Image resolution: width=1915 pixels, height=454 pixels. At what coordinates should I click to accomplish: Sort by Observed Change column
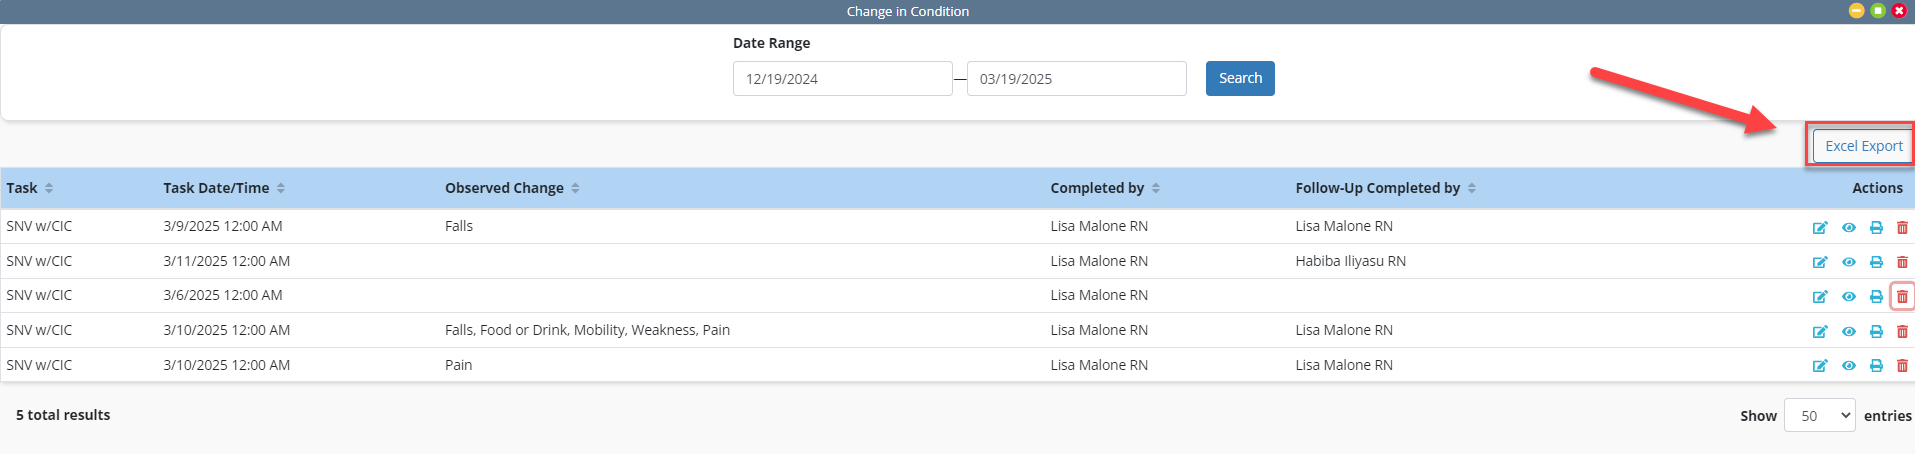click(575, 188)
